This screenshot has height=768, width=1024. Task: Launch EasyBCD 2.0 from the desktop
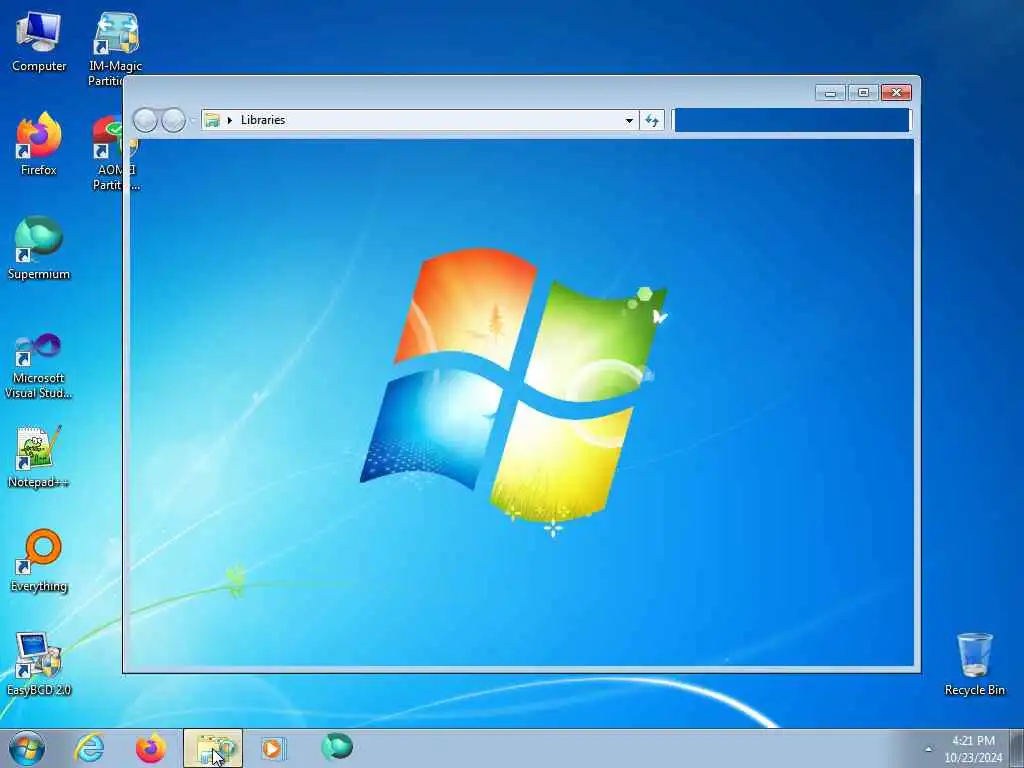(x=39, y=664)
